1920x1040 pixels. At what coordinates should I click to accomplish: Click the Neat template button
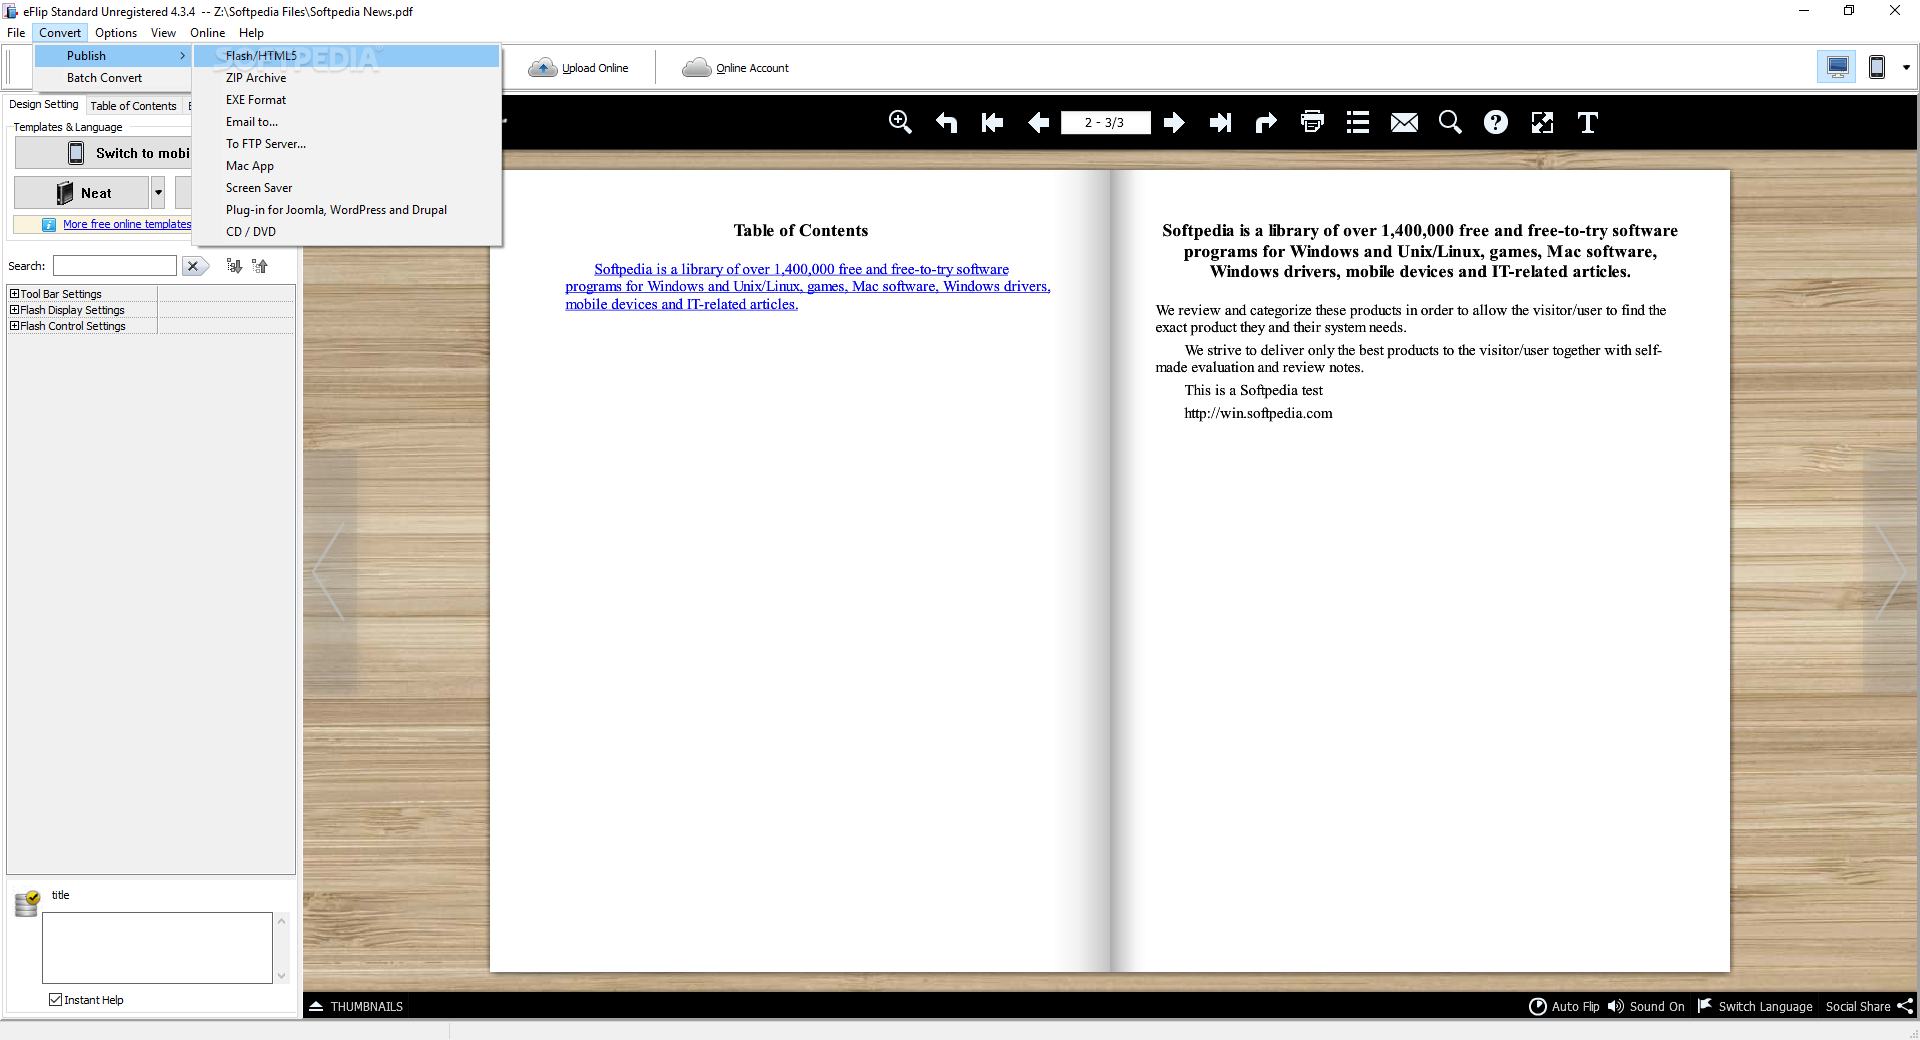point(82,192)
